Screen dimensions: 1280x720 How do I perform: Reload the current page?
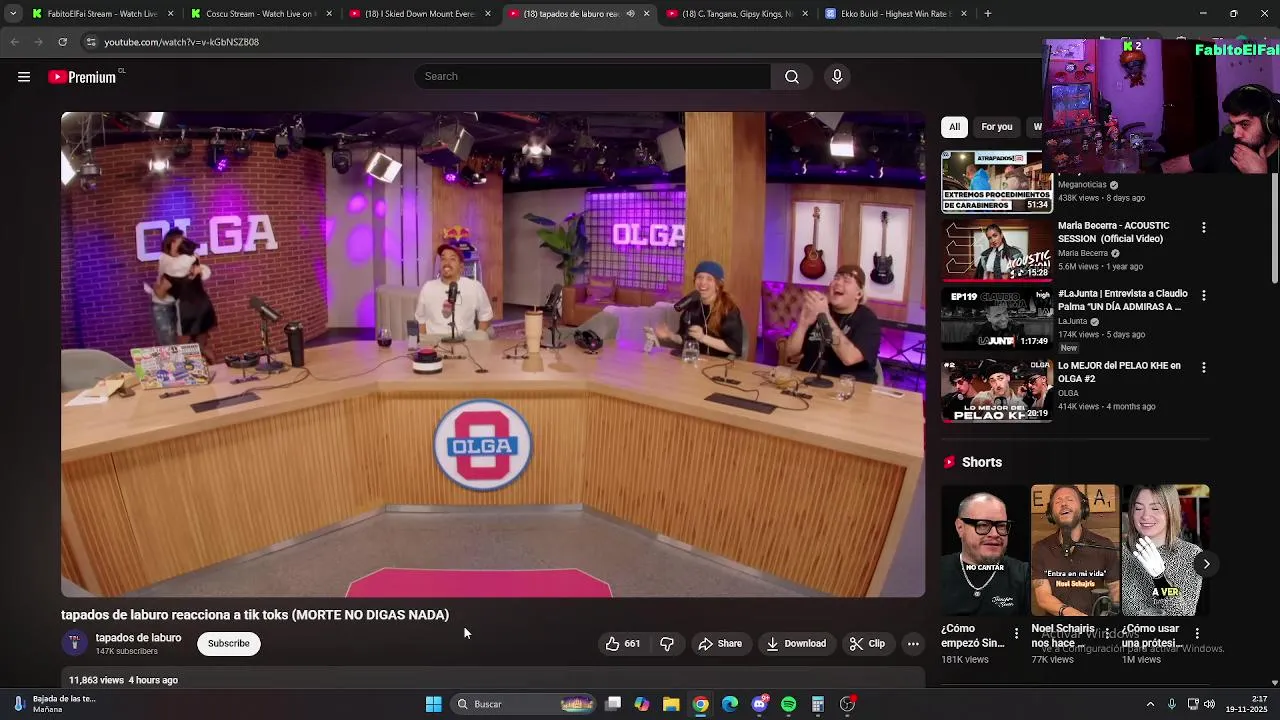[62, 42]
